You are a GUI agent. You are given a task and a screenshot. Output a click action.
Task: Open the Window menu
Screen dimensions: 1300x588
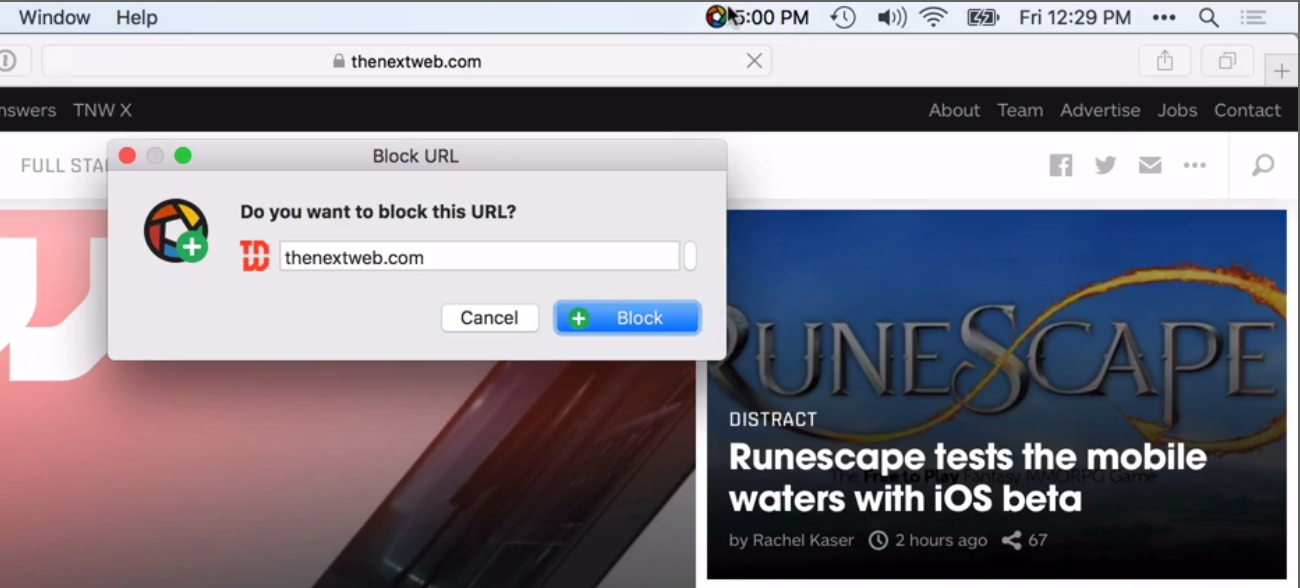54,17
